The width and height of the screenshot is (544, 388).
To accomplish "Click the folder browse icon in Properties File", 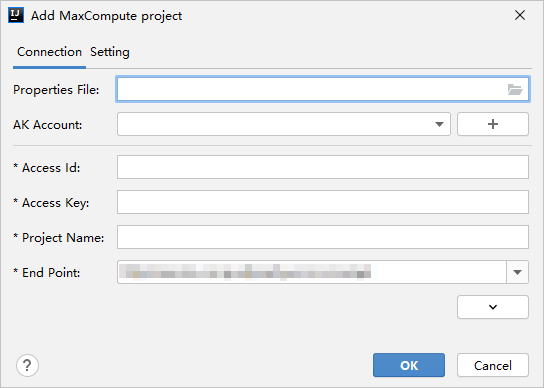I will 515,90.
